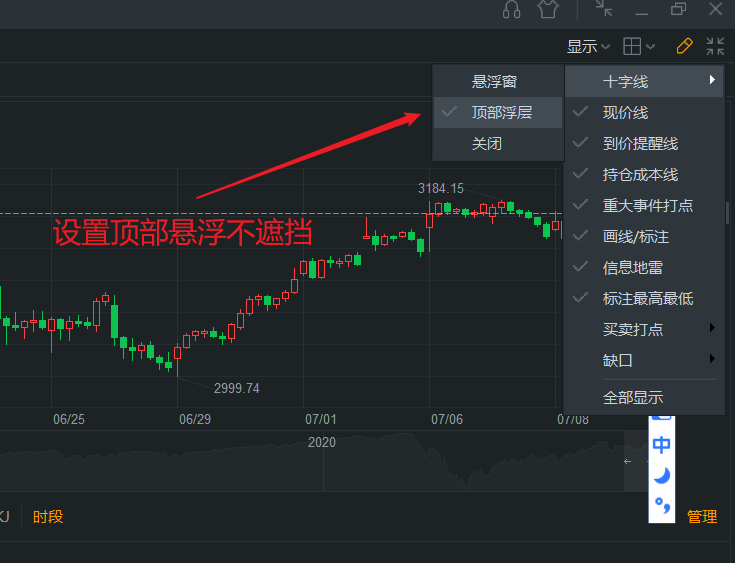Click the punctuation icon in input bar

click(662, 506)
